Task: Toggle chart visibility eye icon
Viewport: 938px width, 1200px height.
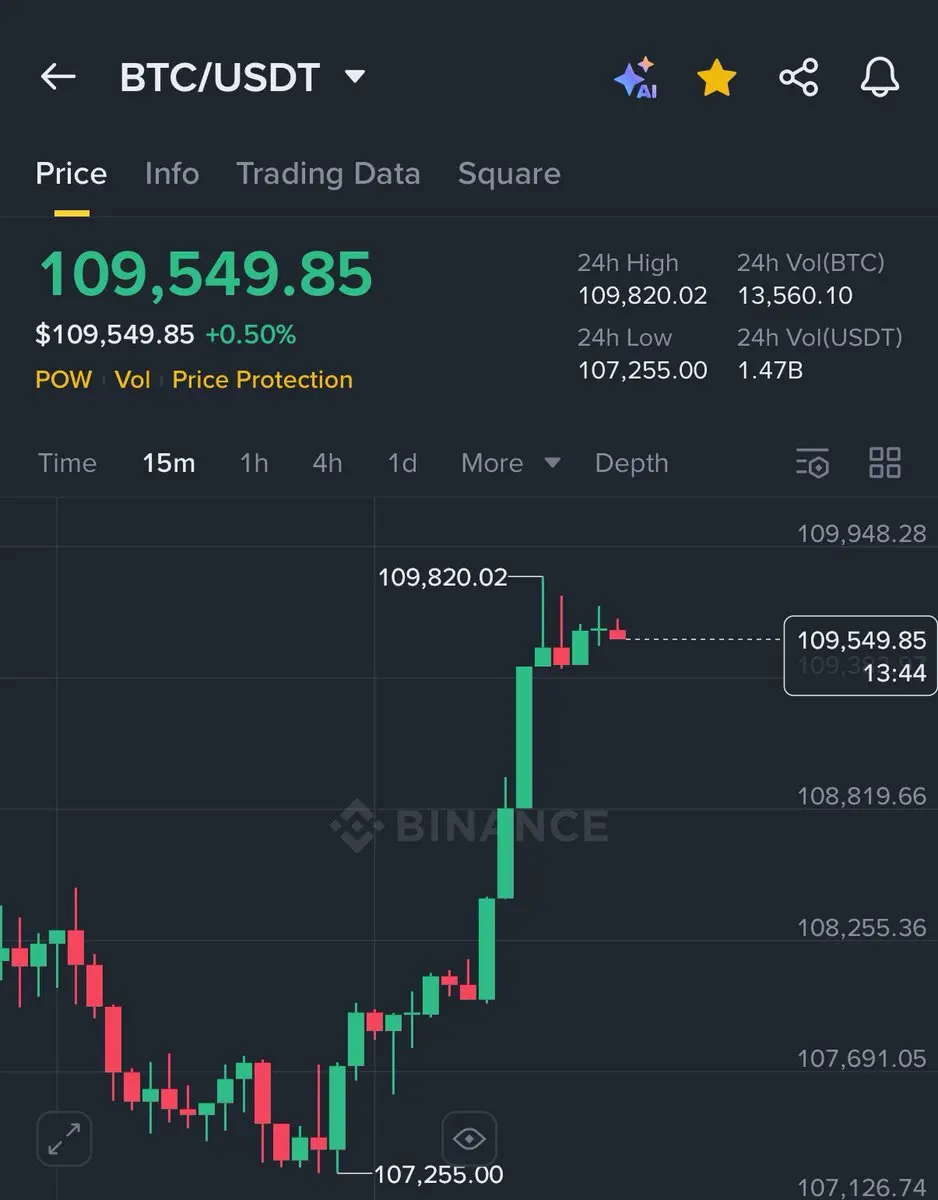Action: coord(469,1138)
